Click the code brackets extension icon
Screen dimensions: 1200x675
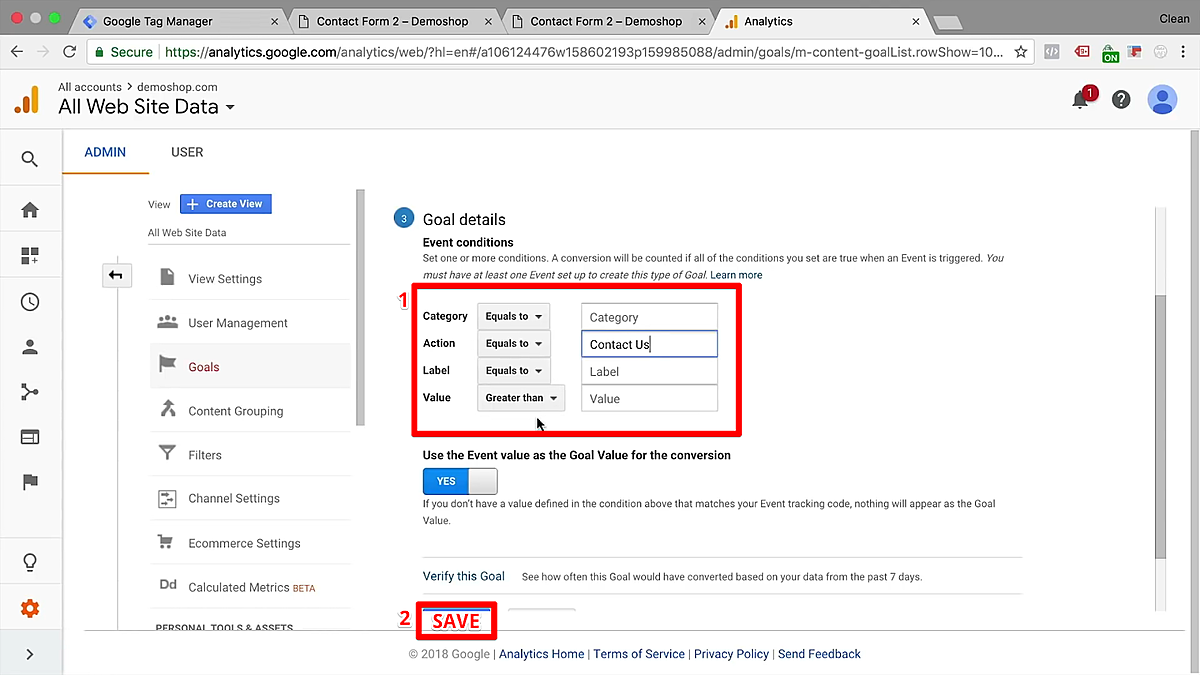coord(1051,52)
